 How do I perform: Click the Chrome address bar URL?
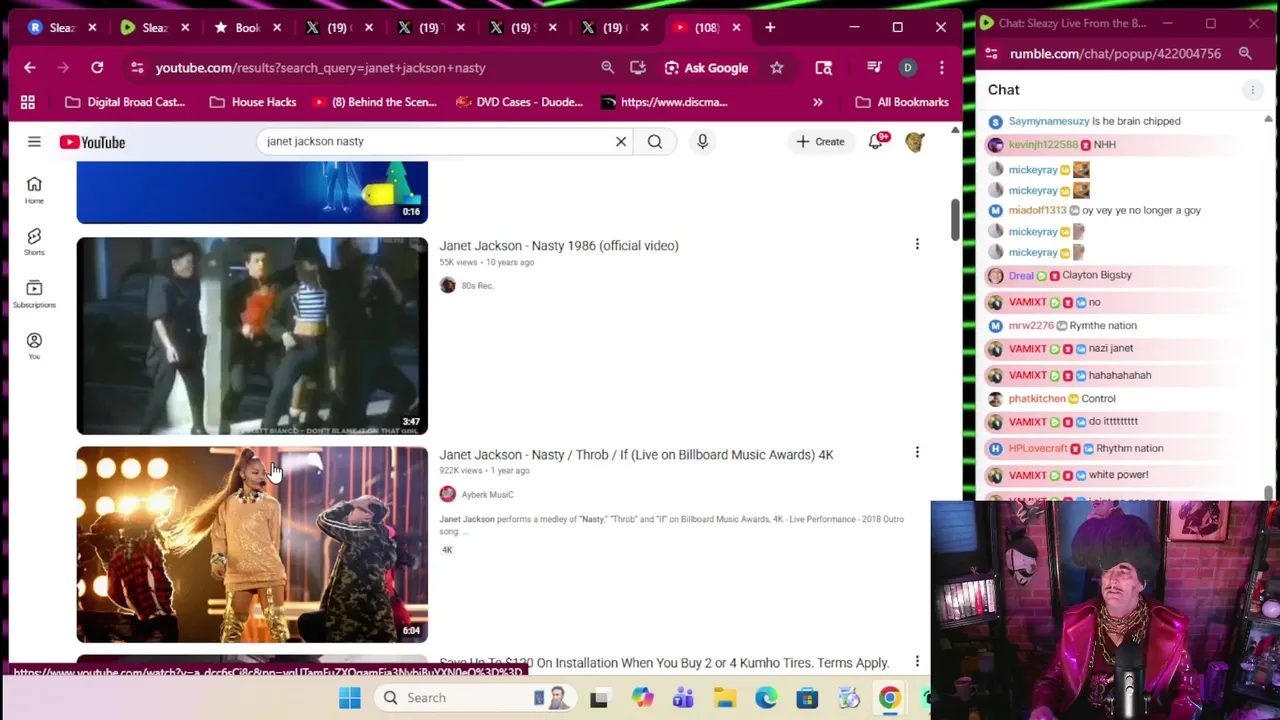[320, 67]
